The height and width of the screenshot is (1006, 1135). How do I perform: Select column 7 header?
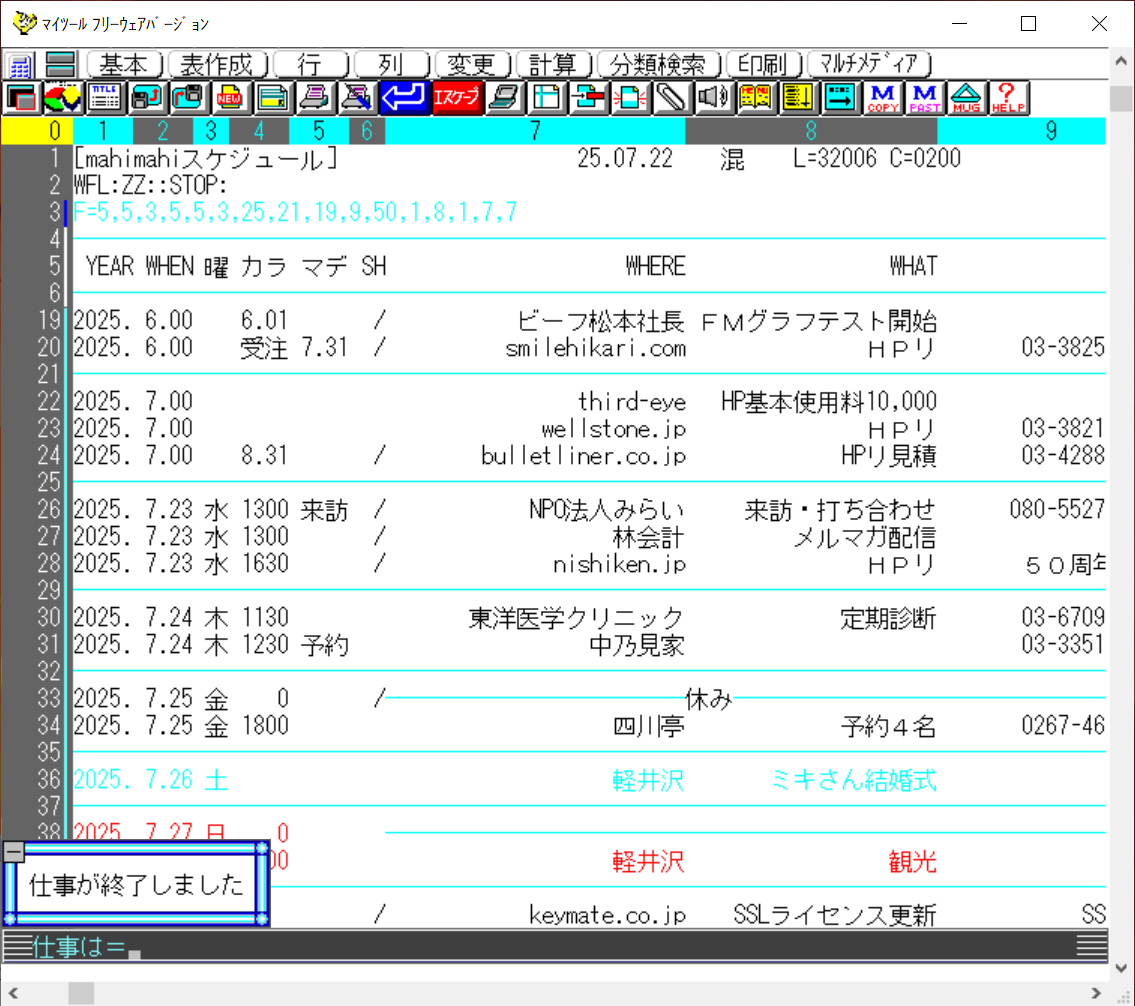(x=535, y=130)
